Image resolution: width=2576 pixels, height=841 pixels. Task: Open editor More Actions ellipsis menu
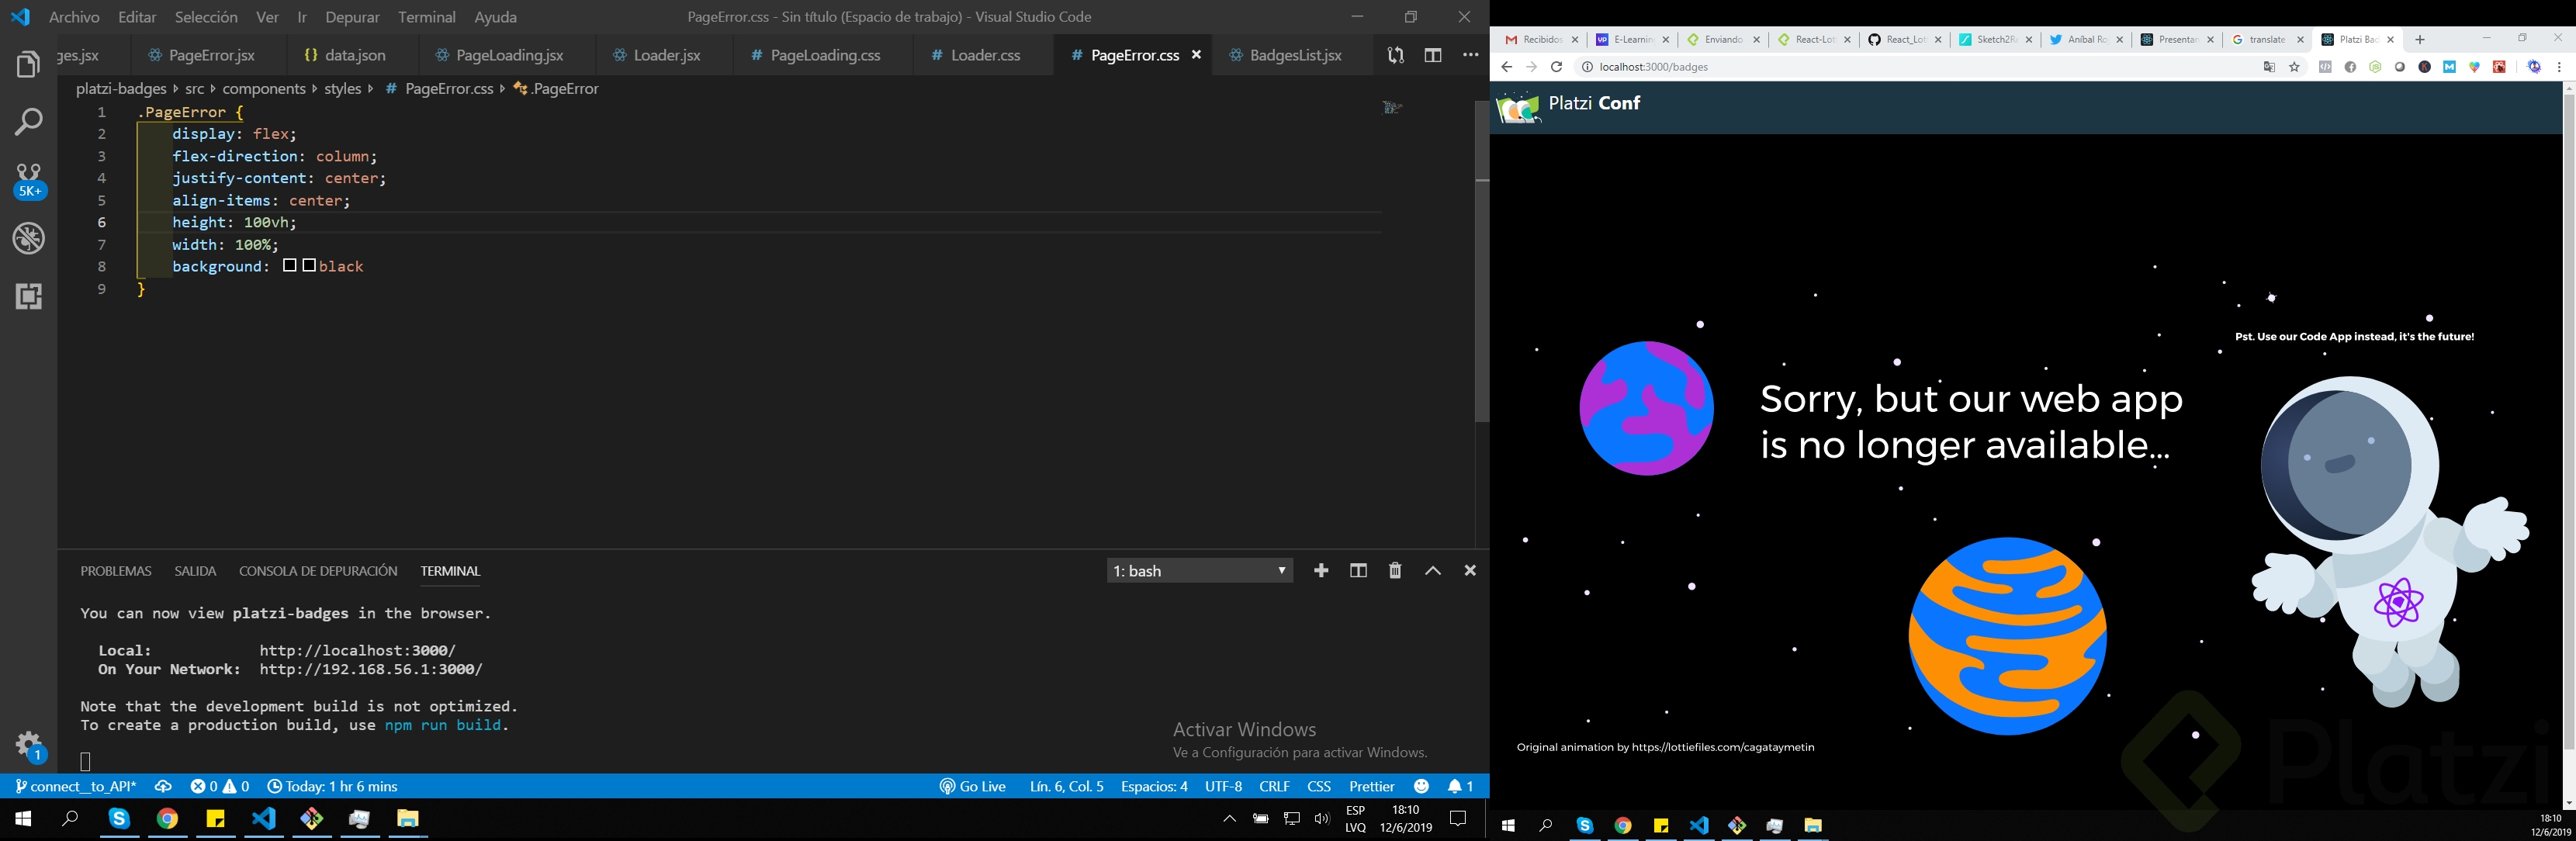point(1470,56)
